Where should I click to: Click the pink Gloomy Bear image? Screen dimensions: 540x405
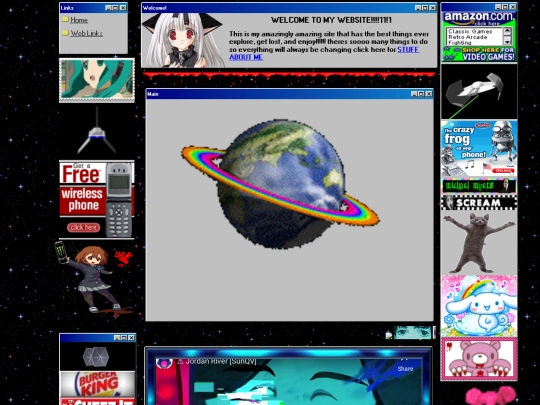(479, 359)
